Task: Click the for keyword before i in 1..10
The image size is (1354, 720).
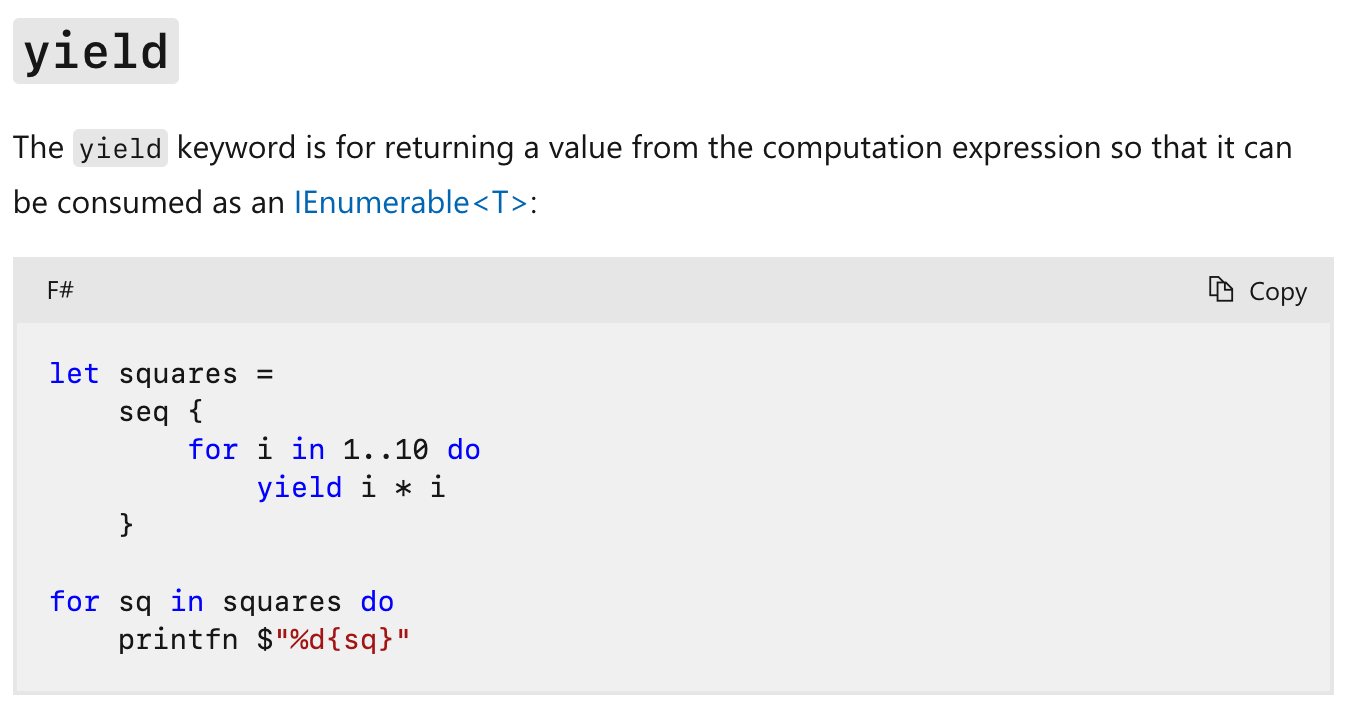Action: 213,450
